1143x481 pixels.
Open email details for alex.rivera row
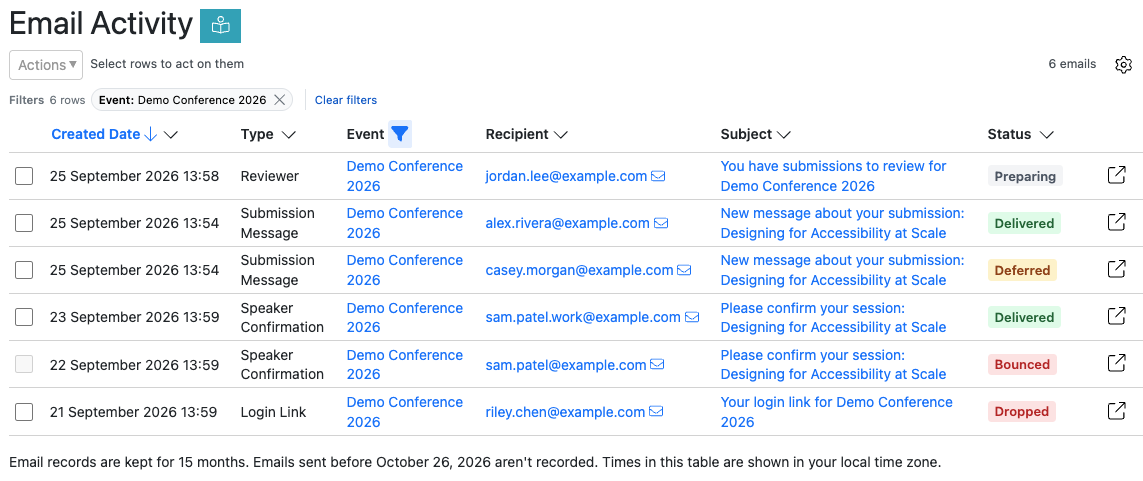click(x=1116, y=223)
